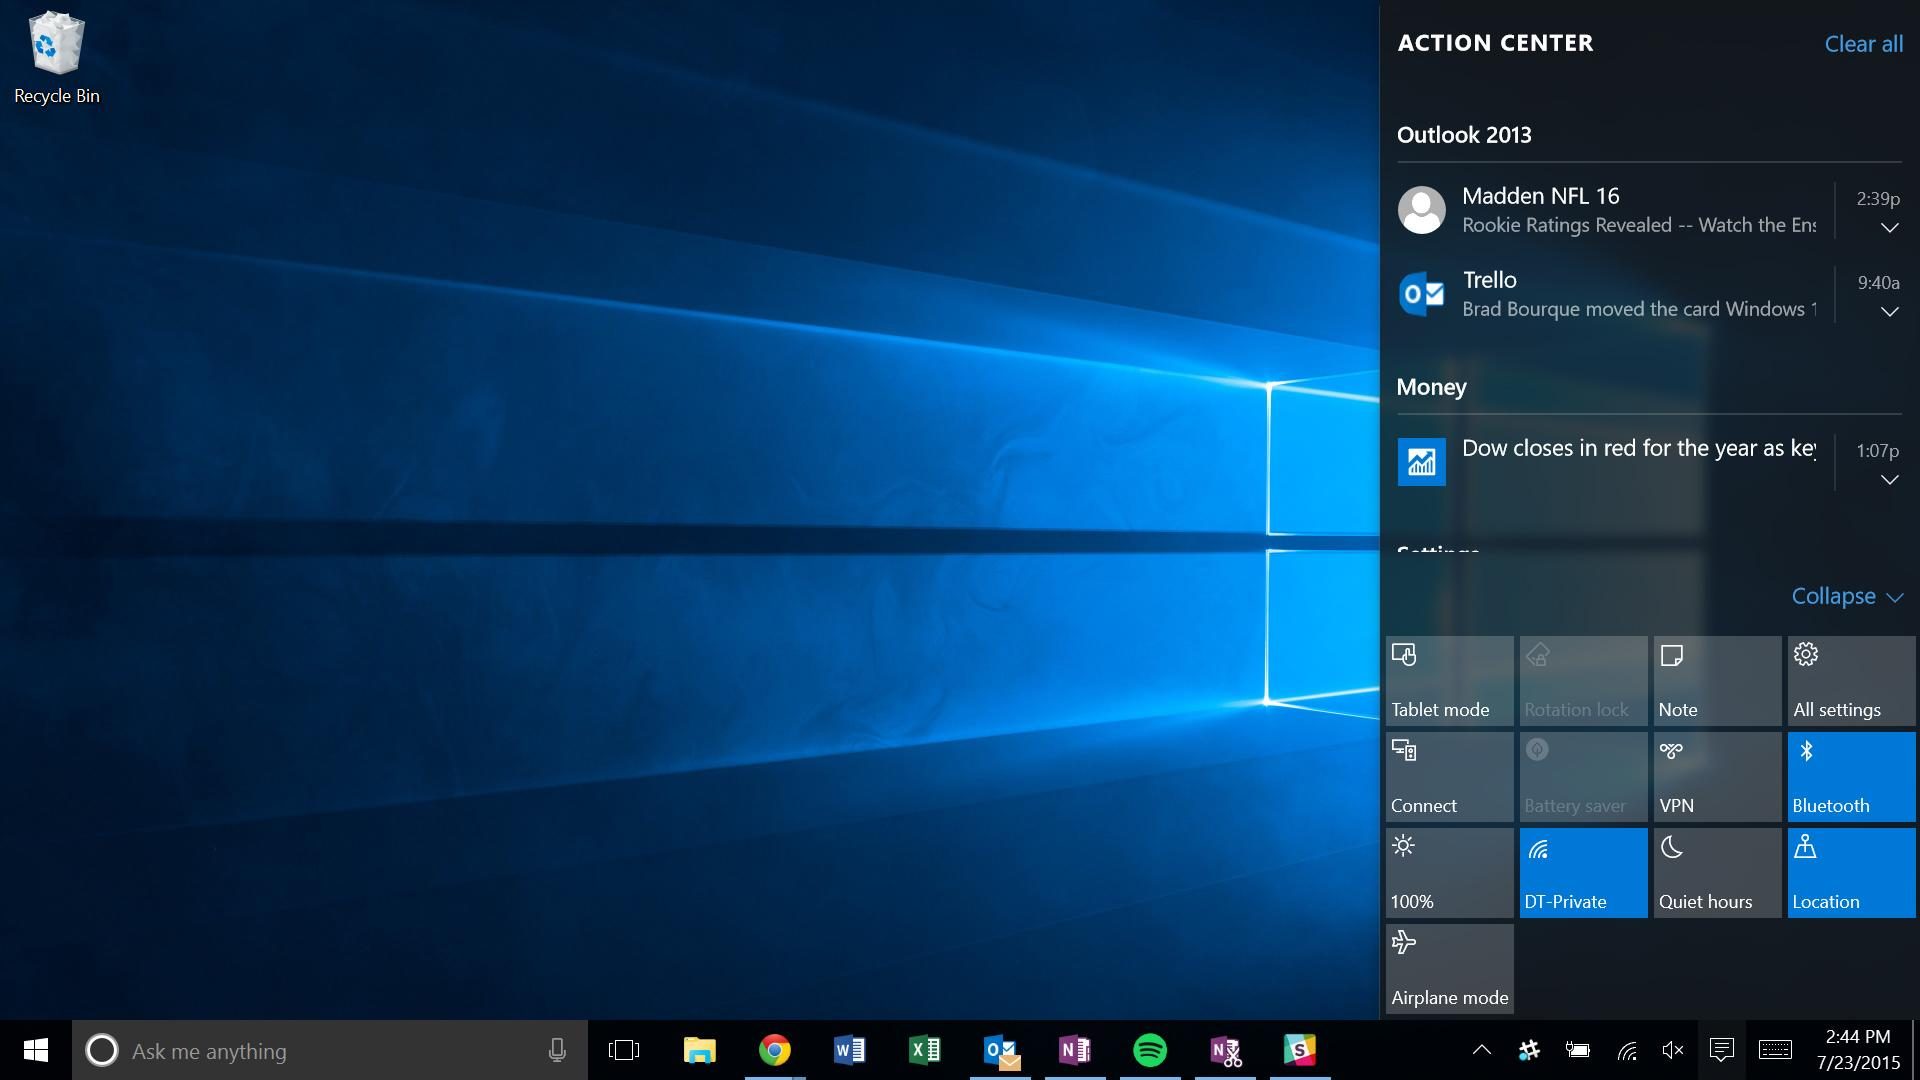Viewport: 1920px width, 1080px height.
Task: Open OneNote screen clipper taskbar icon
Action: [x=1225, y=1050]
